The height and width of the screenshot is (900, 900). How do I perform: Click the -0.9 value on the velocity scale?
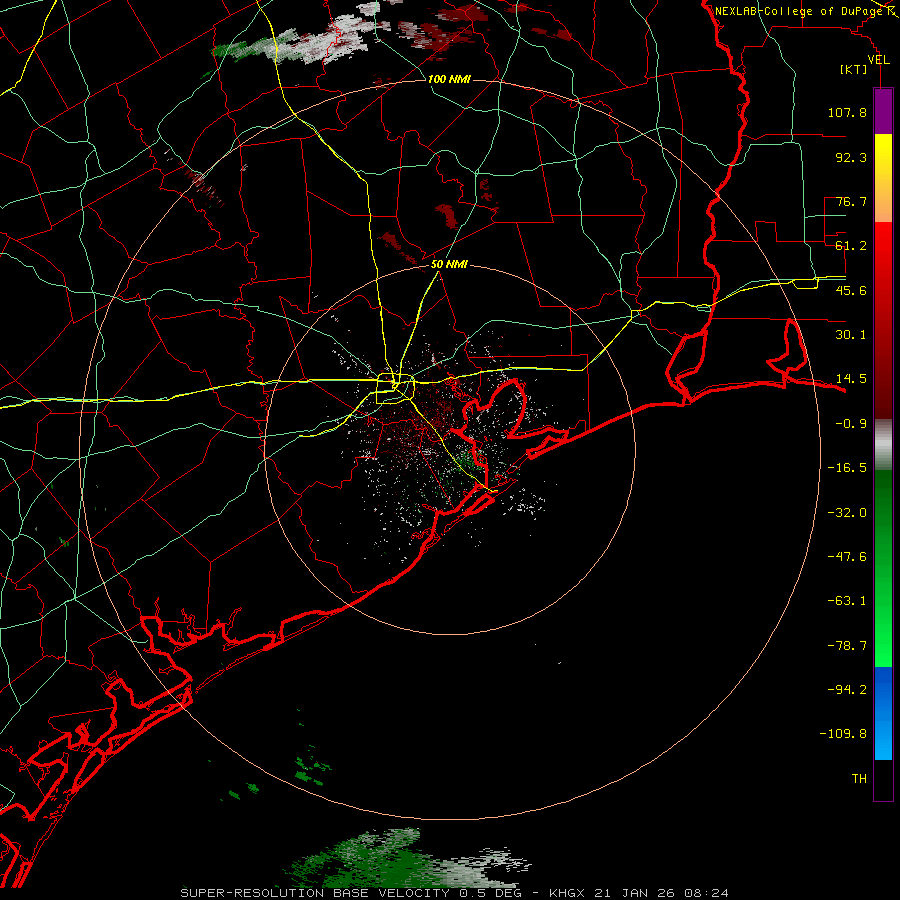[x=851, y=424]
